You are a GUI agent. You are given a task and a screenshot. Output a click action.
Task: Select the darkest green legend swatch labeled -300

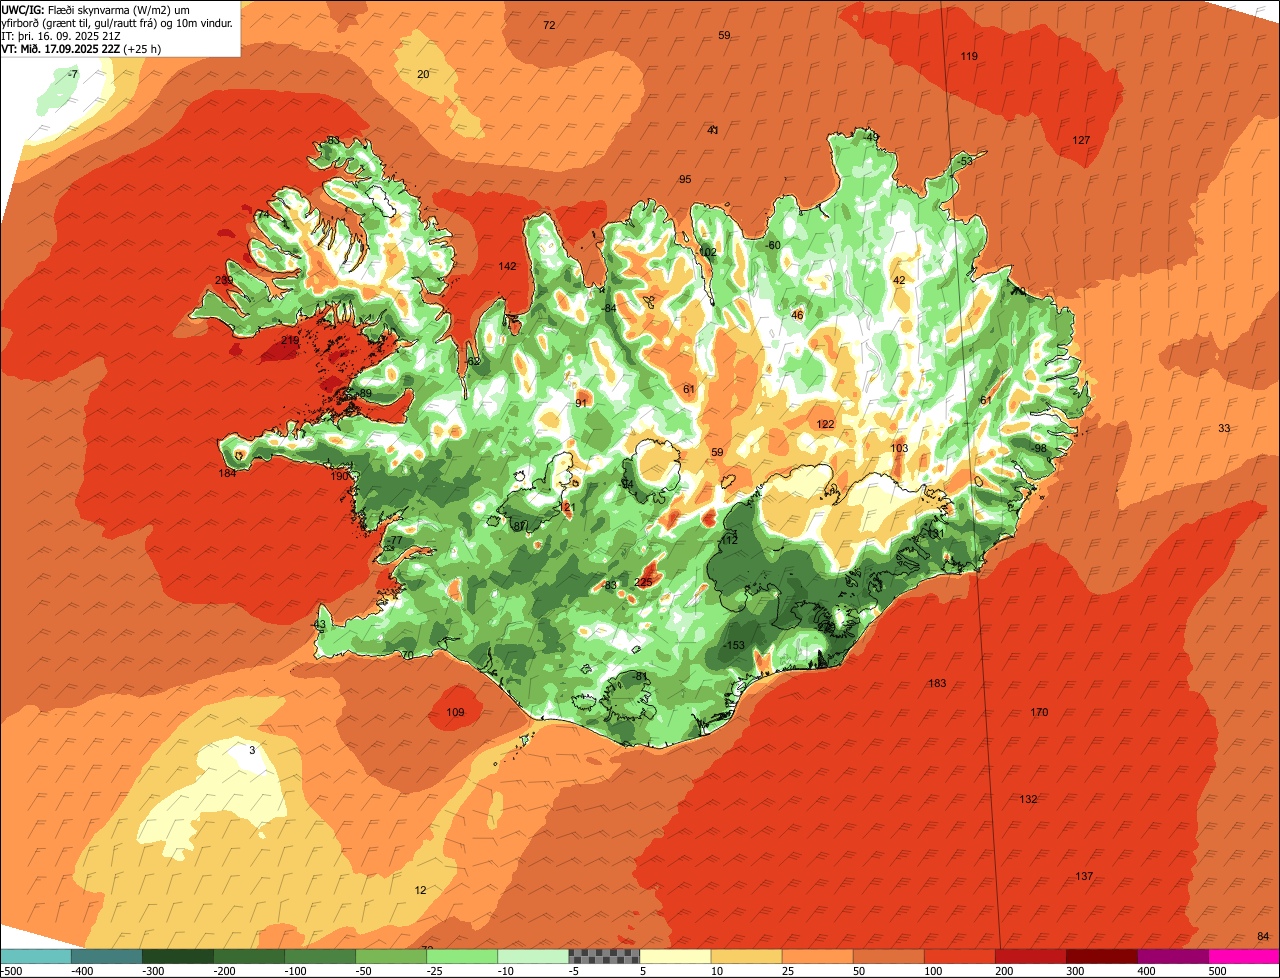tap(177, 957)
